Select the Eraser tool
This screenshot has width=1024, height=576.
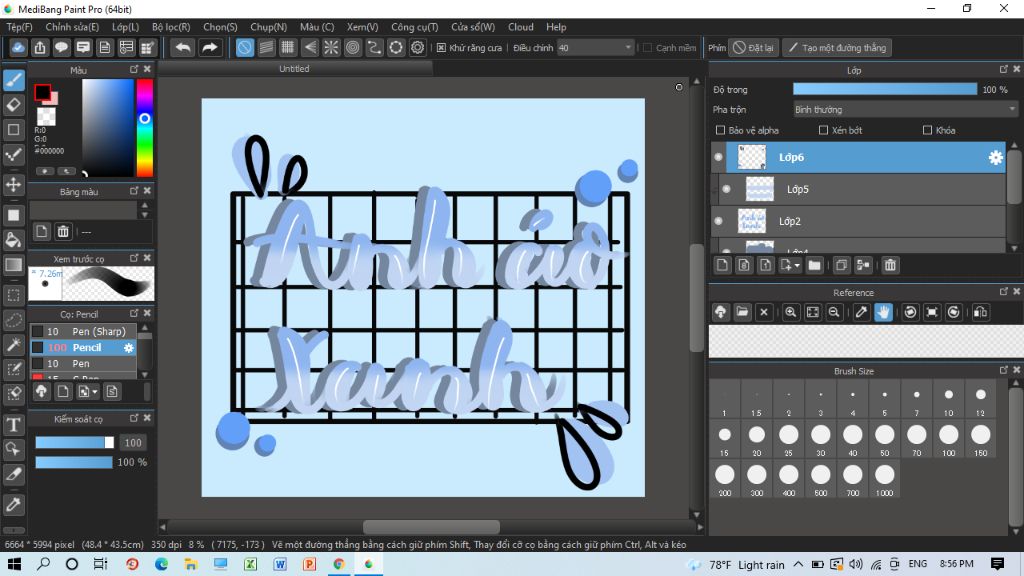click(14, 104)
